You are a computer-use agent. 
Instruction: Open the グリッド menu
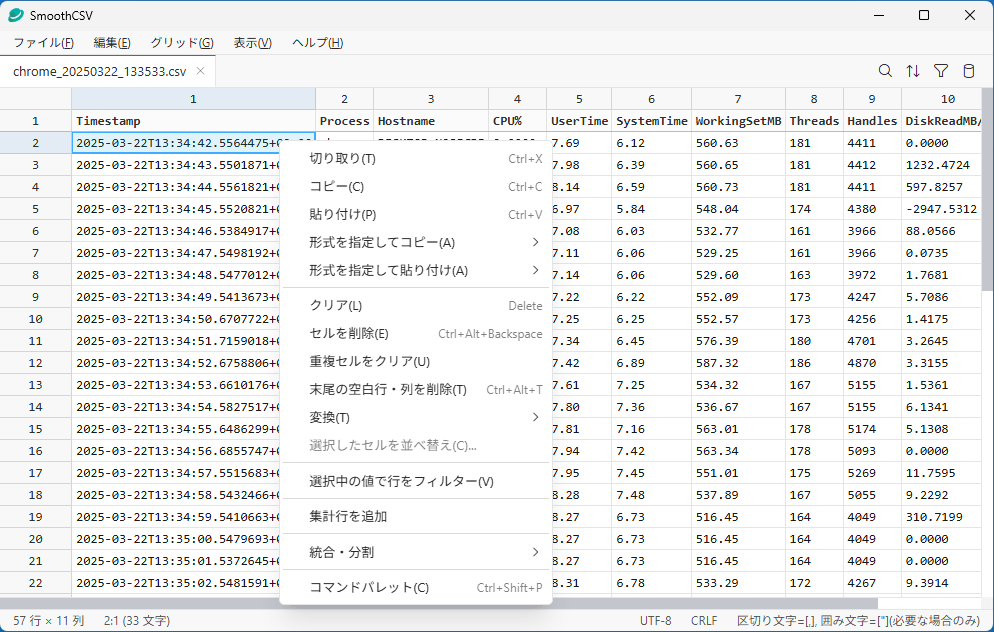click(x=181, y=43)
